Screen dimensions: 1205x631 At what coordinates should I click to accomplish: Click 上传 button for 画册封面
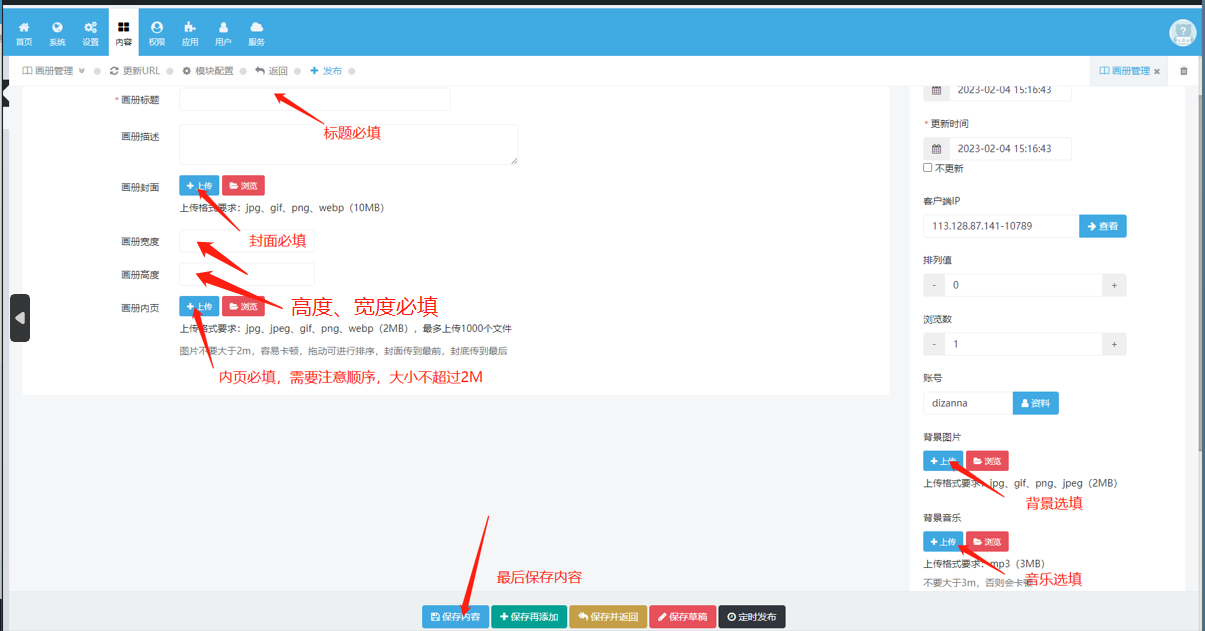point(199,186)
